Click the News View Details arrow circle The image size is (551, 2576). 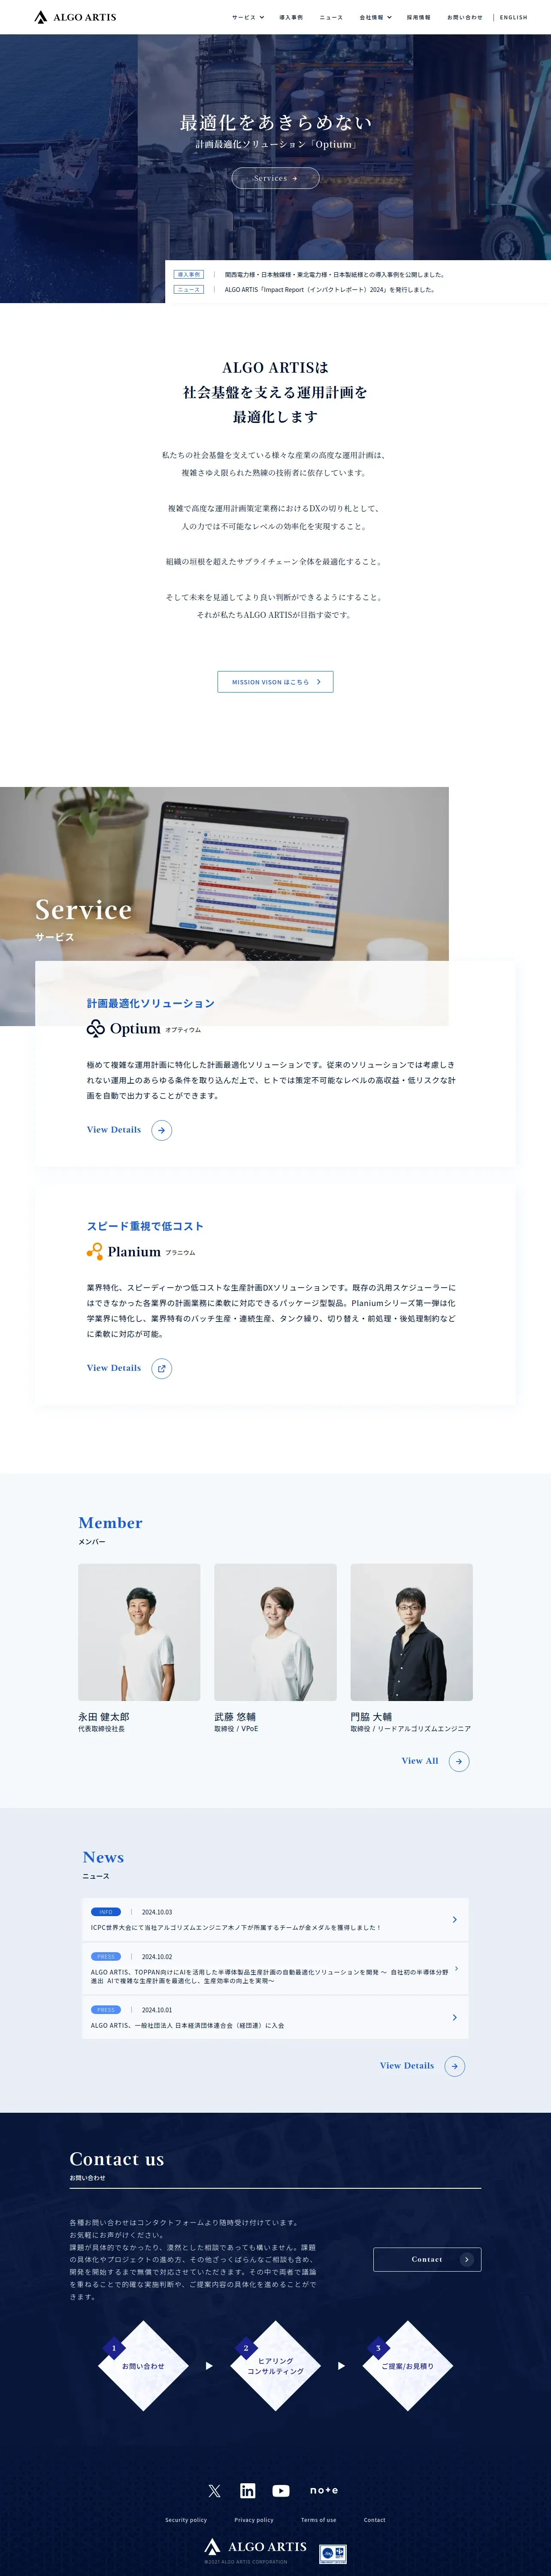tap(455, 2065)
